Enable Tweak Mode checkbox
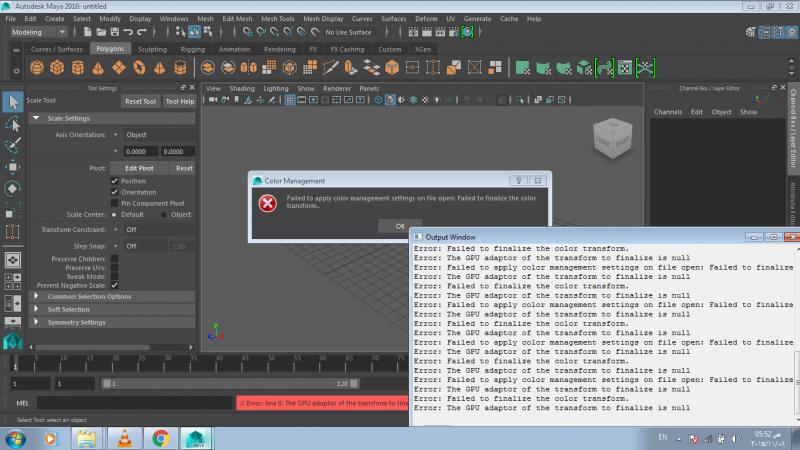Image resolution: width=800 pixels, height=450 pixels. 114,276
